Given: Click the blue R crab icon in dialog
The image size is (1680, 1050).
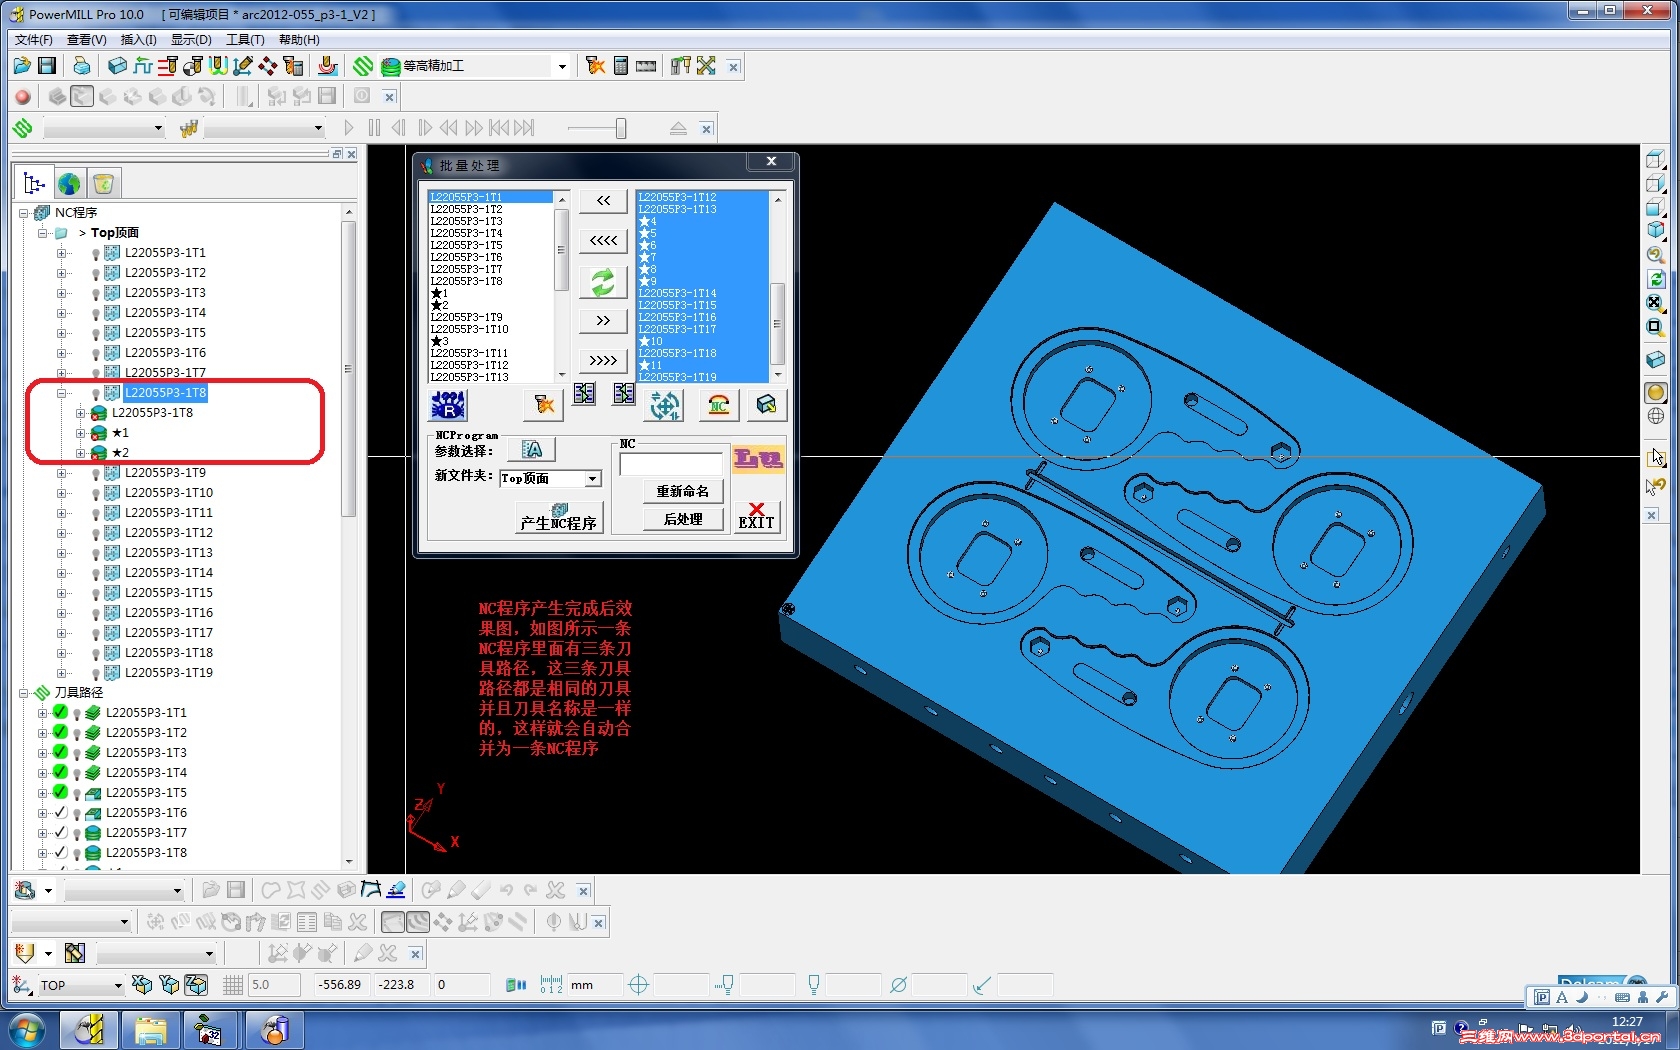Looking at the screenshot, I should pos(448,405).
